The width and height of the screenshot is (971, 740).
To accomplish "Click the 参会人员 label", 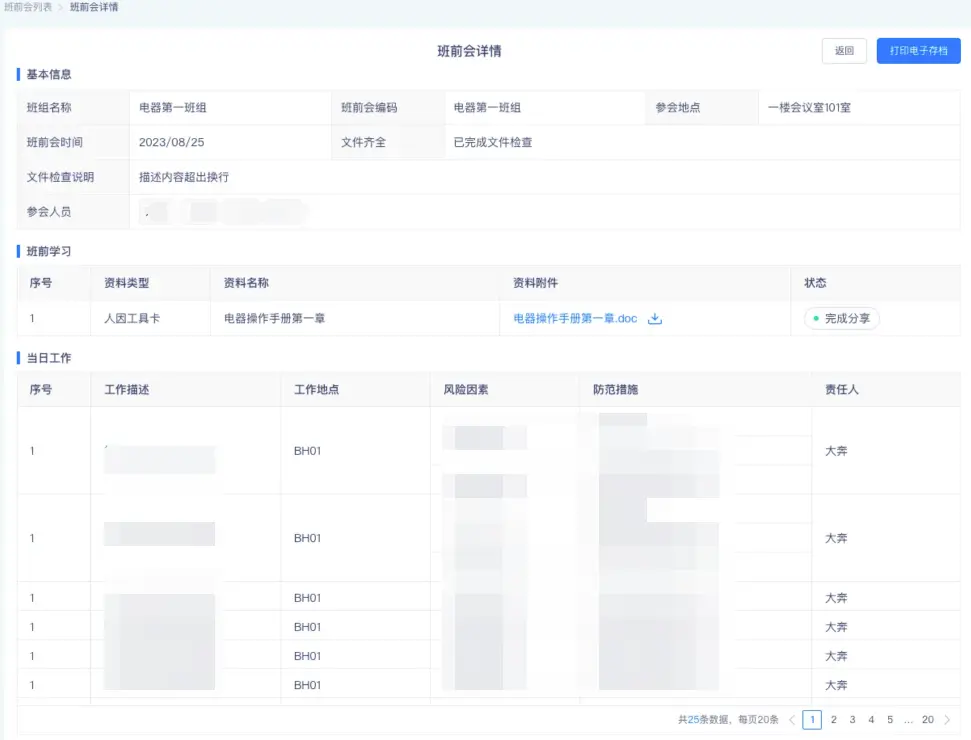I will [x=49, y=212].
